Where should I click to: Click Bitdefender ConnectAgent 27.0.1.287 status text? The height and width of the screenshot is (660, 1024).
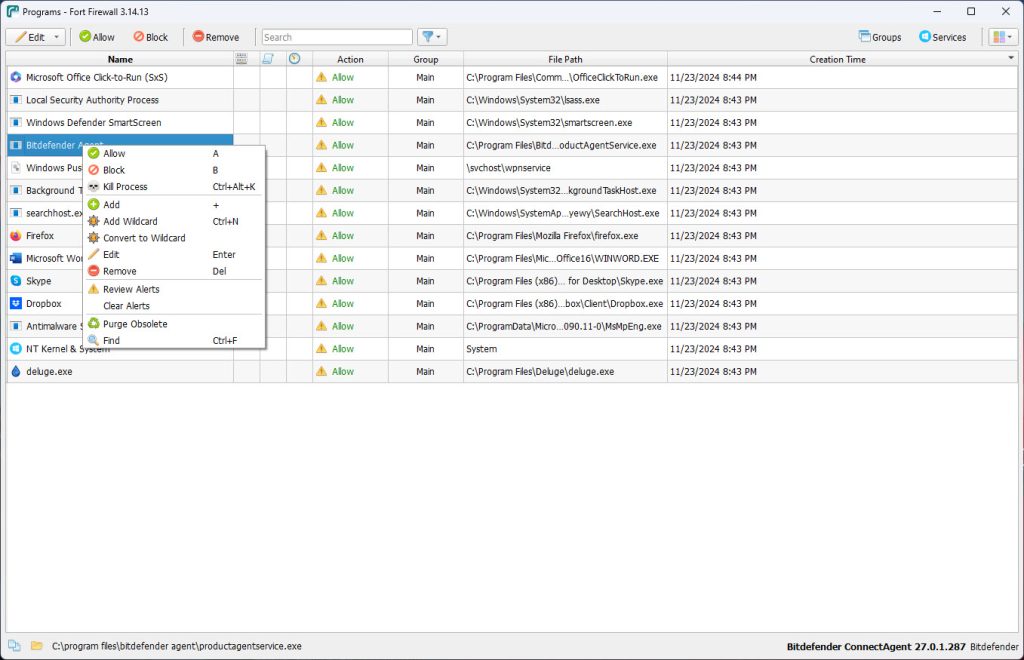(x=876, y=646)
